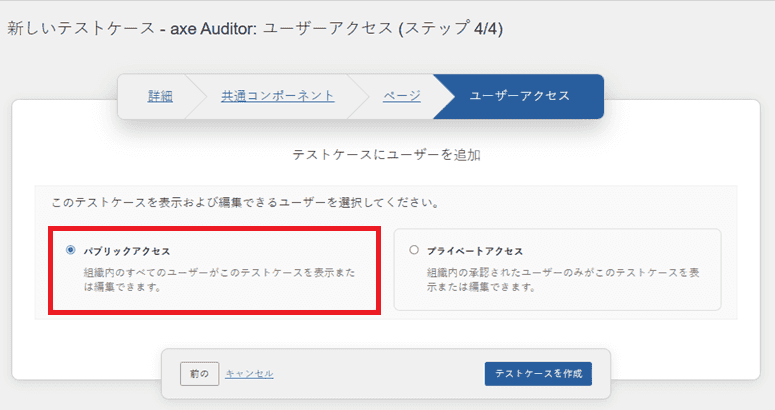The width and height of the screenshot is (775, 410).
Task: Click the chevron arrow after 共通コンポーネント
Action: 353,96
